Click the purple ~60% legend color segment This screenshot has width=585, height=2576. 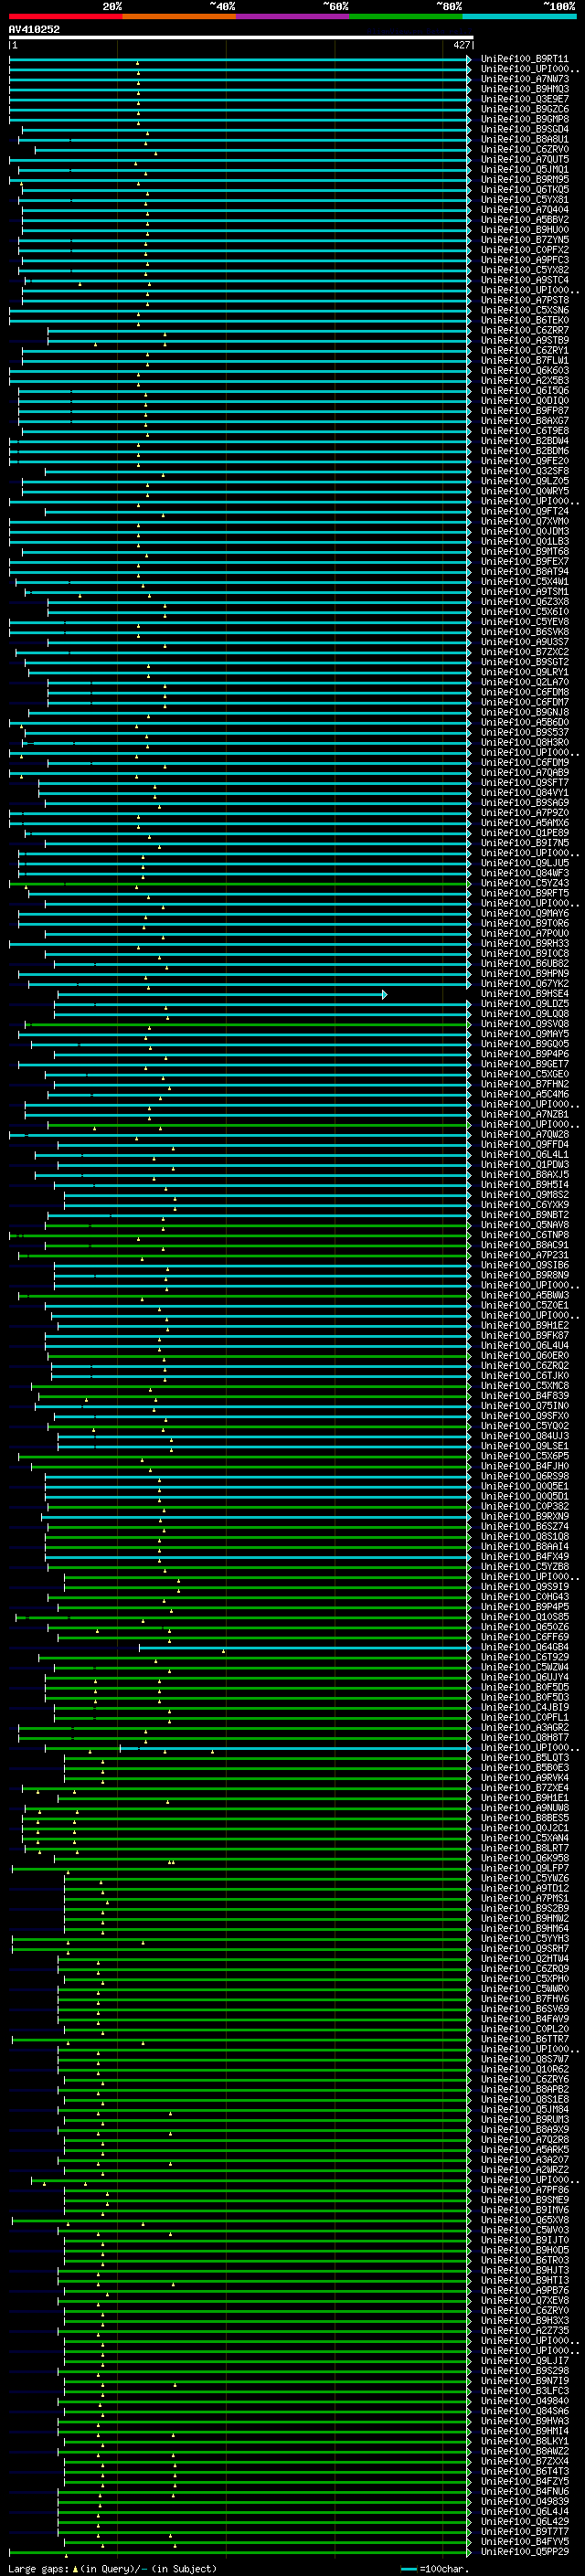293,16
